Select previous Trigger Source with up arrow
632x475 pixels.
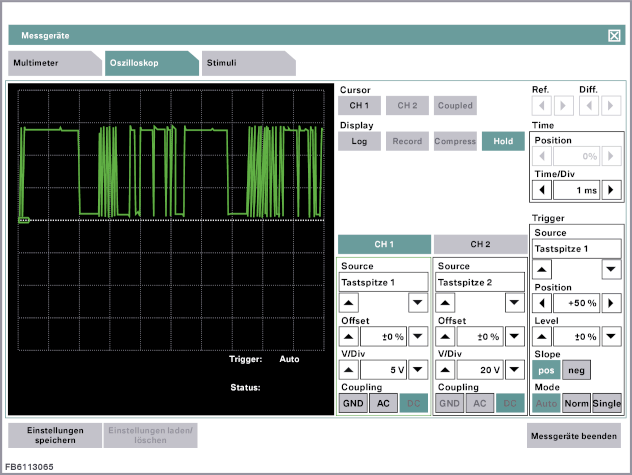coord(542,270)
